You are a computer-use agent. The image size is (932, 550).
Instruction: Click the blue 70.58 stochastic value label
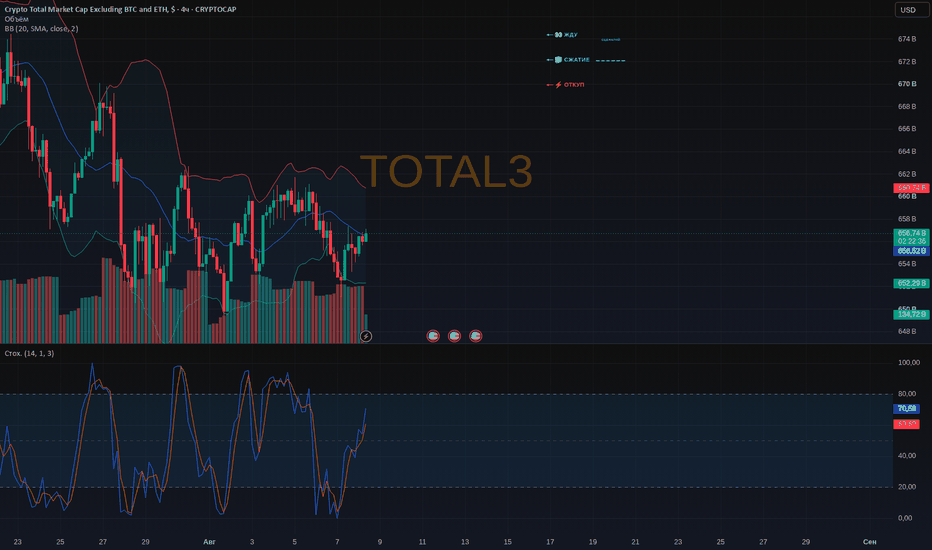[x=906, y=408]
